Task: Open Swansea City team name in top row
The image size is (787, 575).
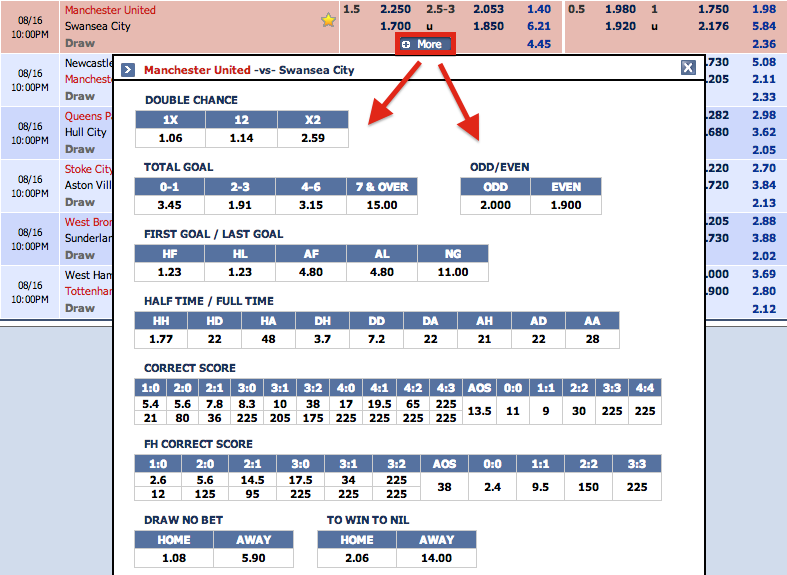Action: tap(97, 26)
